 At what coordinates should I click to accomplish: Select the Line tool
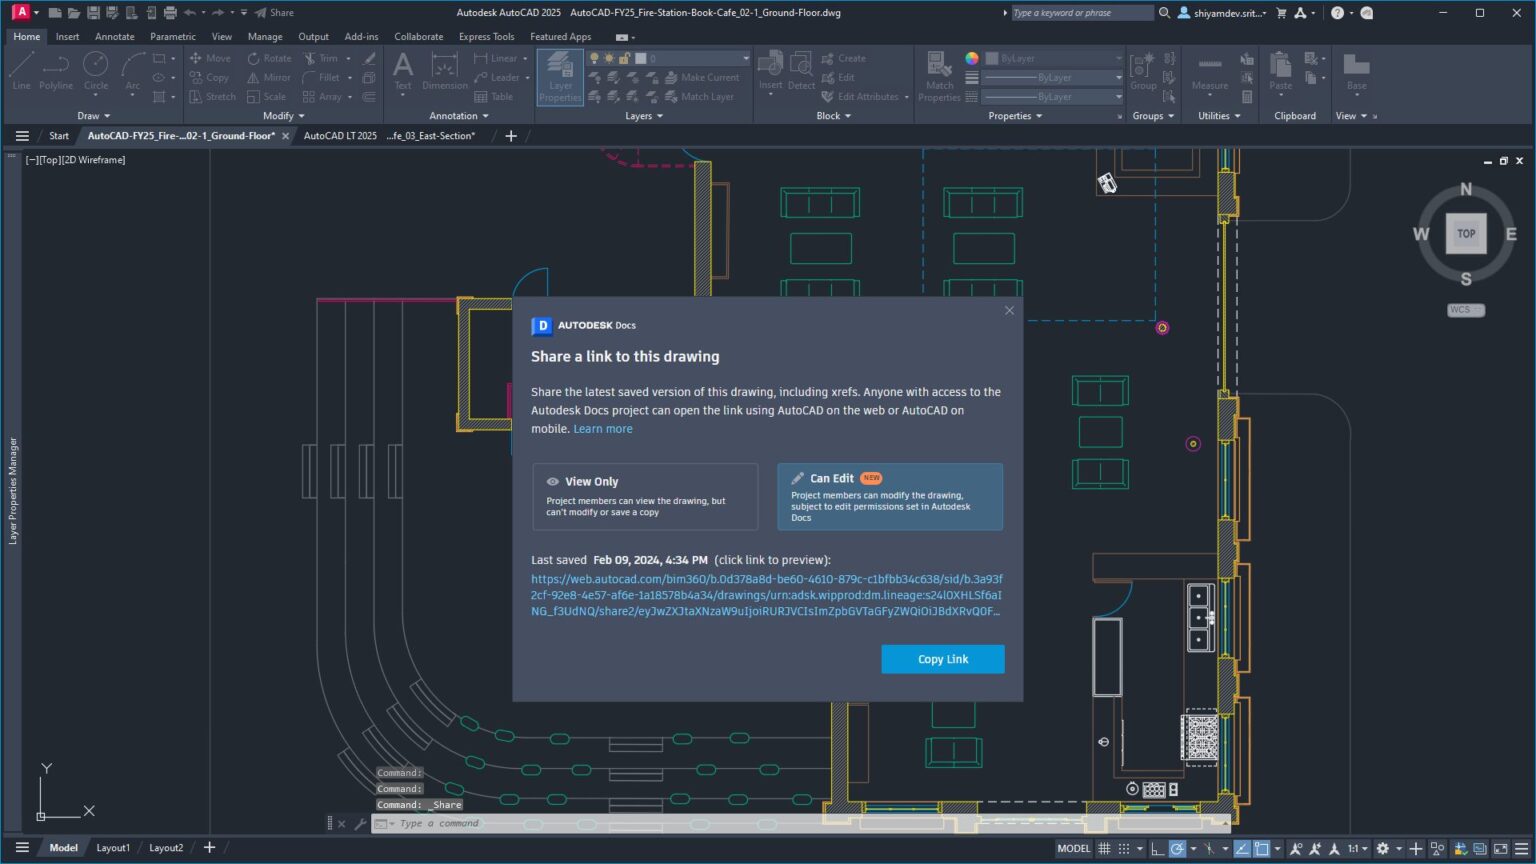click(x=20, y=70)
